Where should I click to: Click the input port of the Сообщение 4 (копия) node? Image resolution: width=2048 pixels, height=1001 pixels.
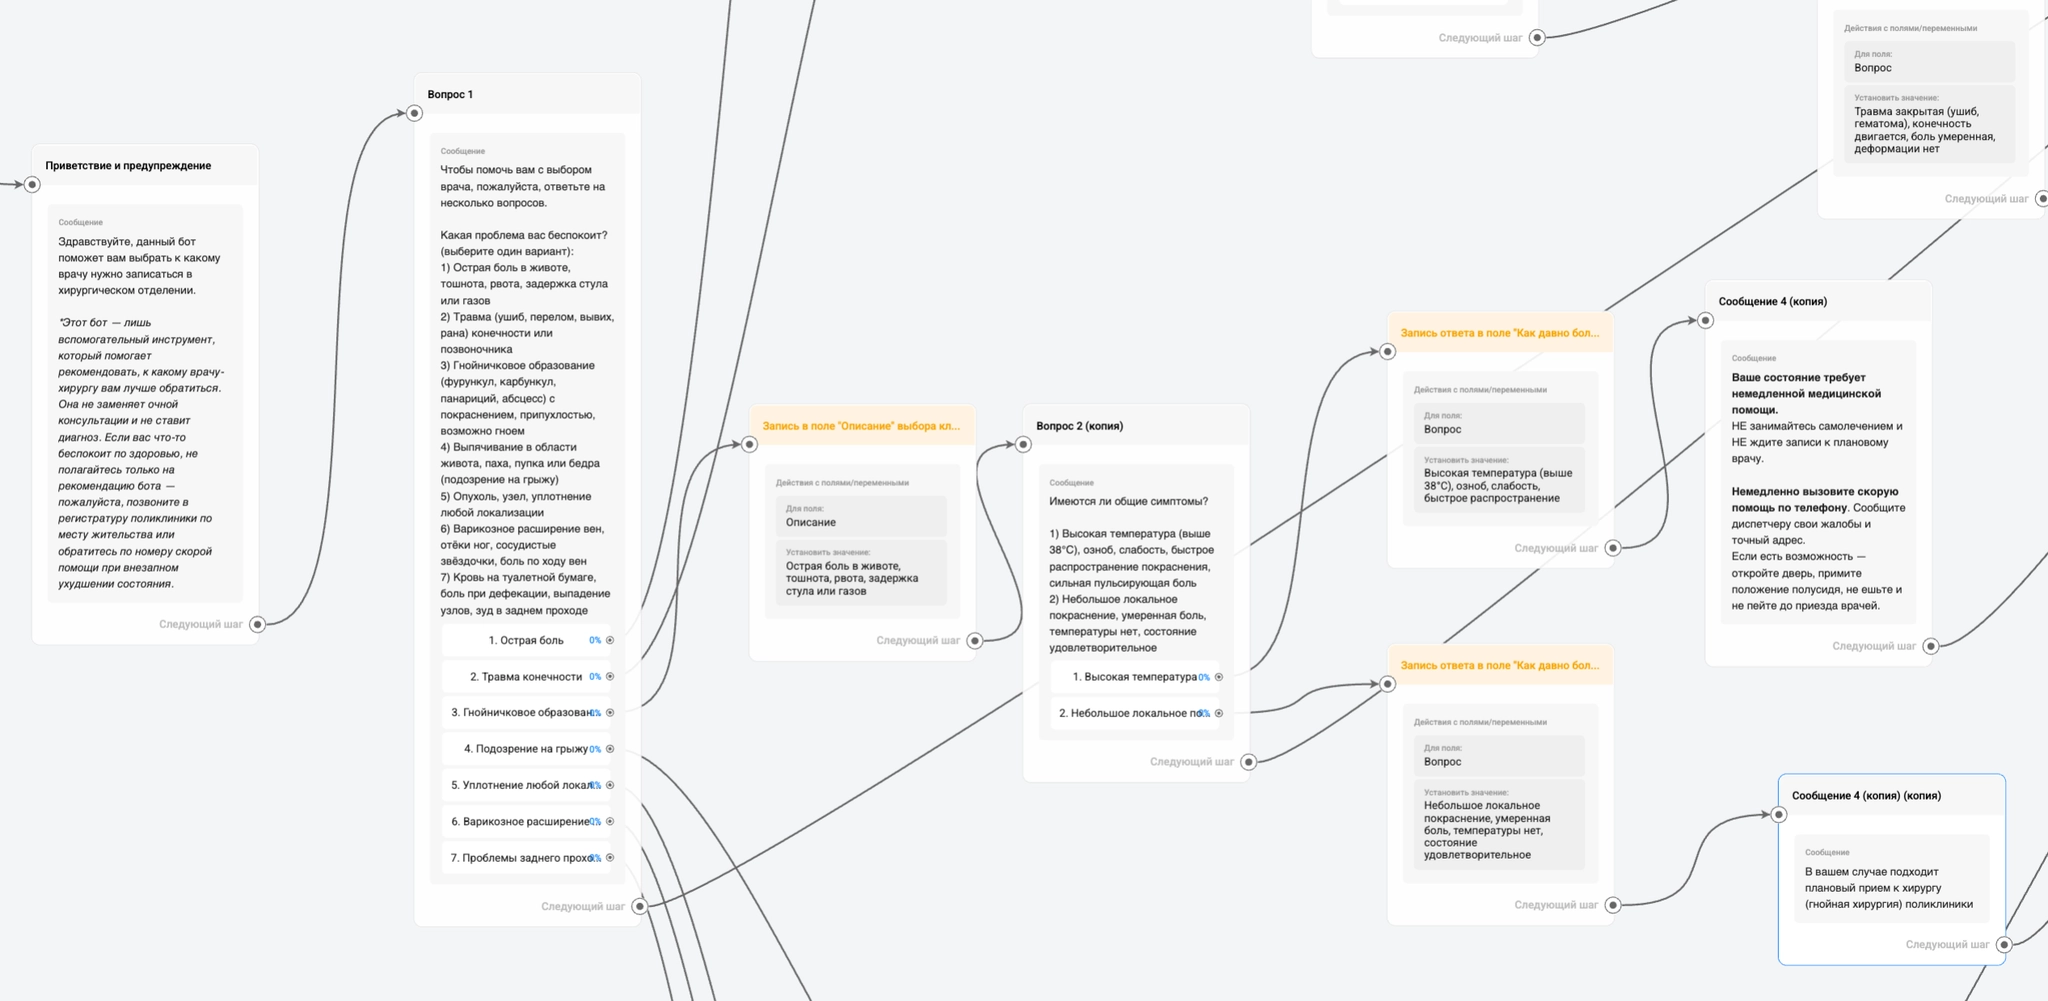click(x=1705, y=321)
